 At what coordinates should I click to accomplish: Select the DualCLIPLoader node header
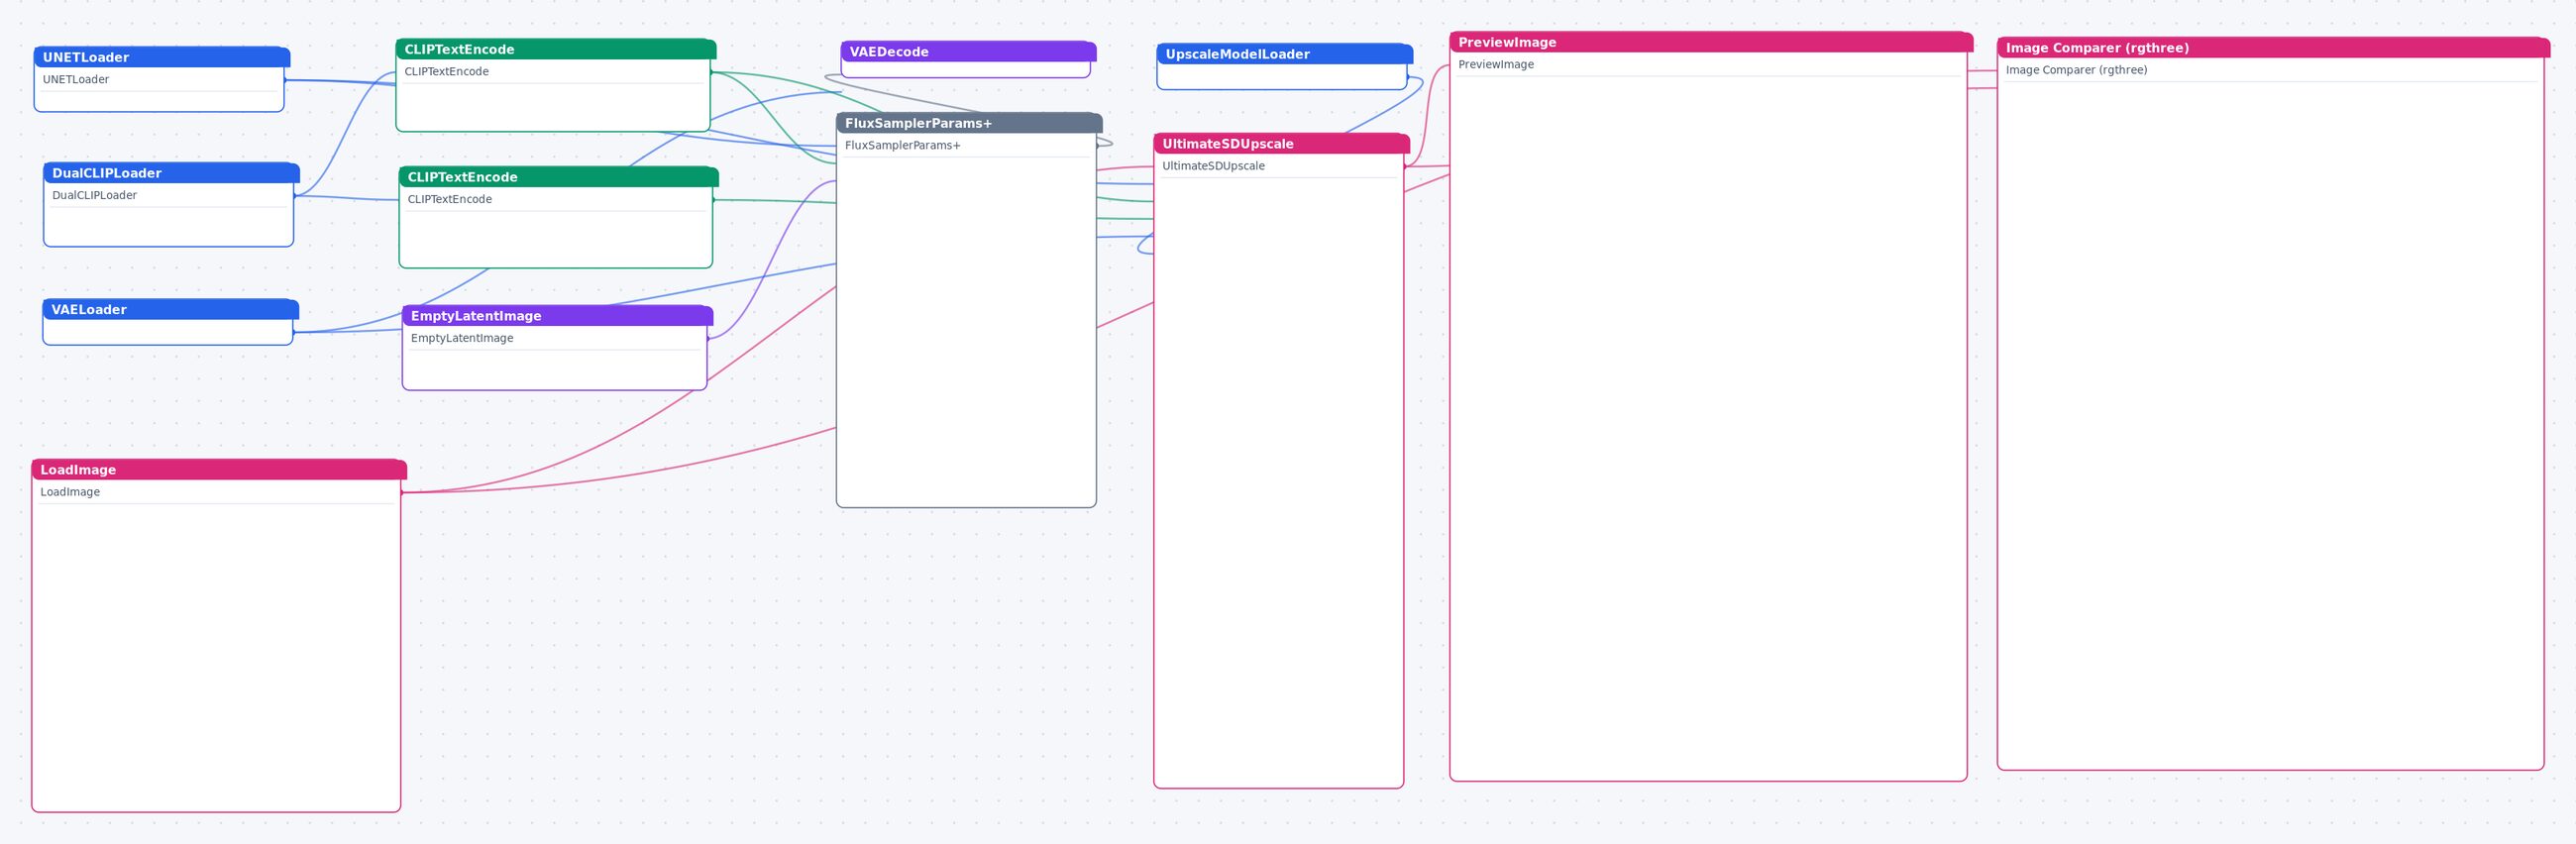click(x=171, y=173)
